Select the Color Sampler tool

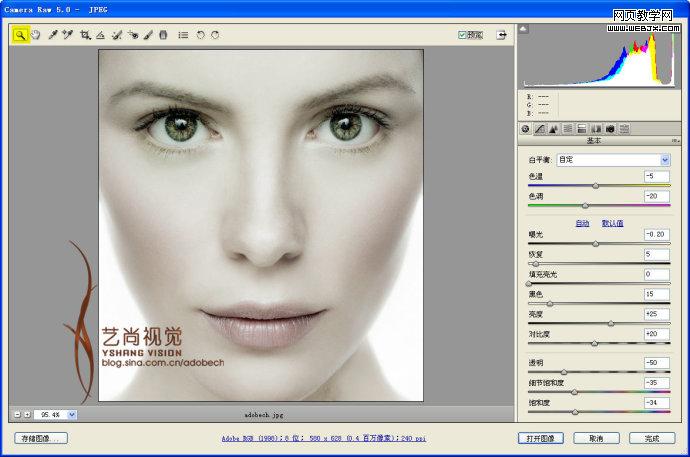pyautogui.click(x=67, y=35)
